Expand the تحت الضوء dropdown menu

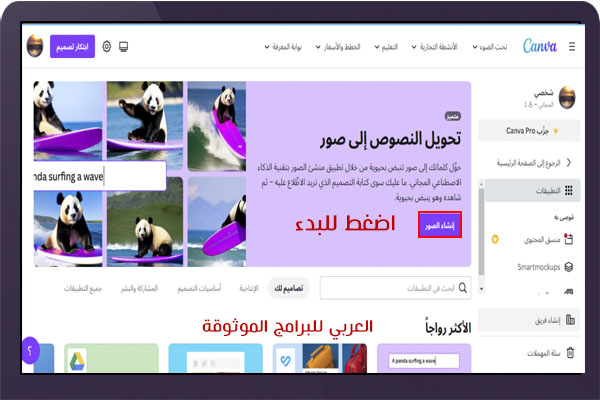490,47
